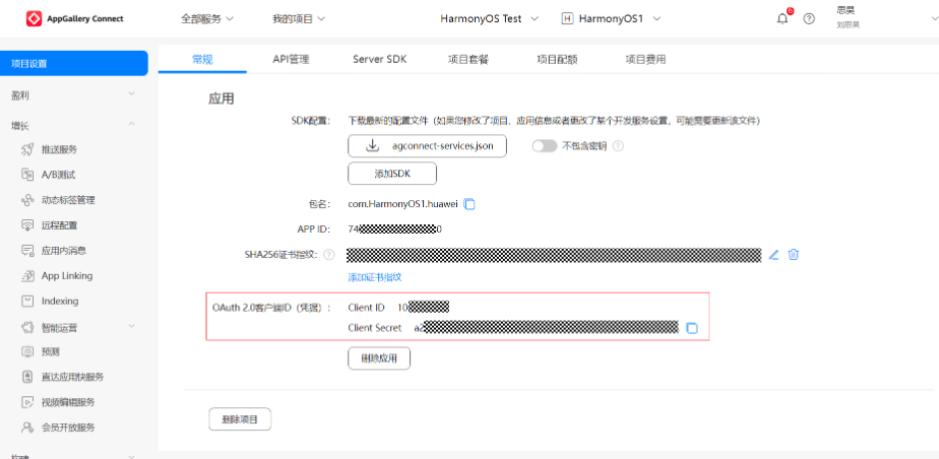Screen dimensions: 939x459
Task: Switch to the Server SDK tab
Action: pyautogui.click(x=380, y=59)
